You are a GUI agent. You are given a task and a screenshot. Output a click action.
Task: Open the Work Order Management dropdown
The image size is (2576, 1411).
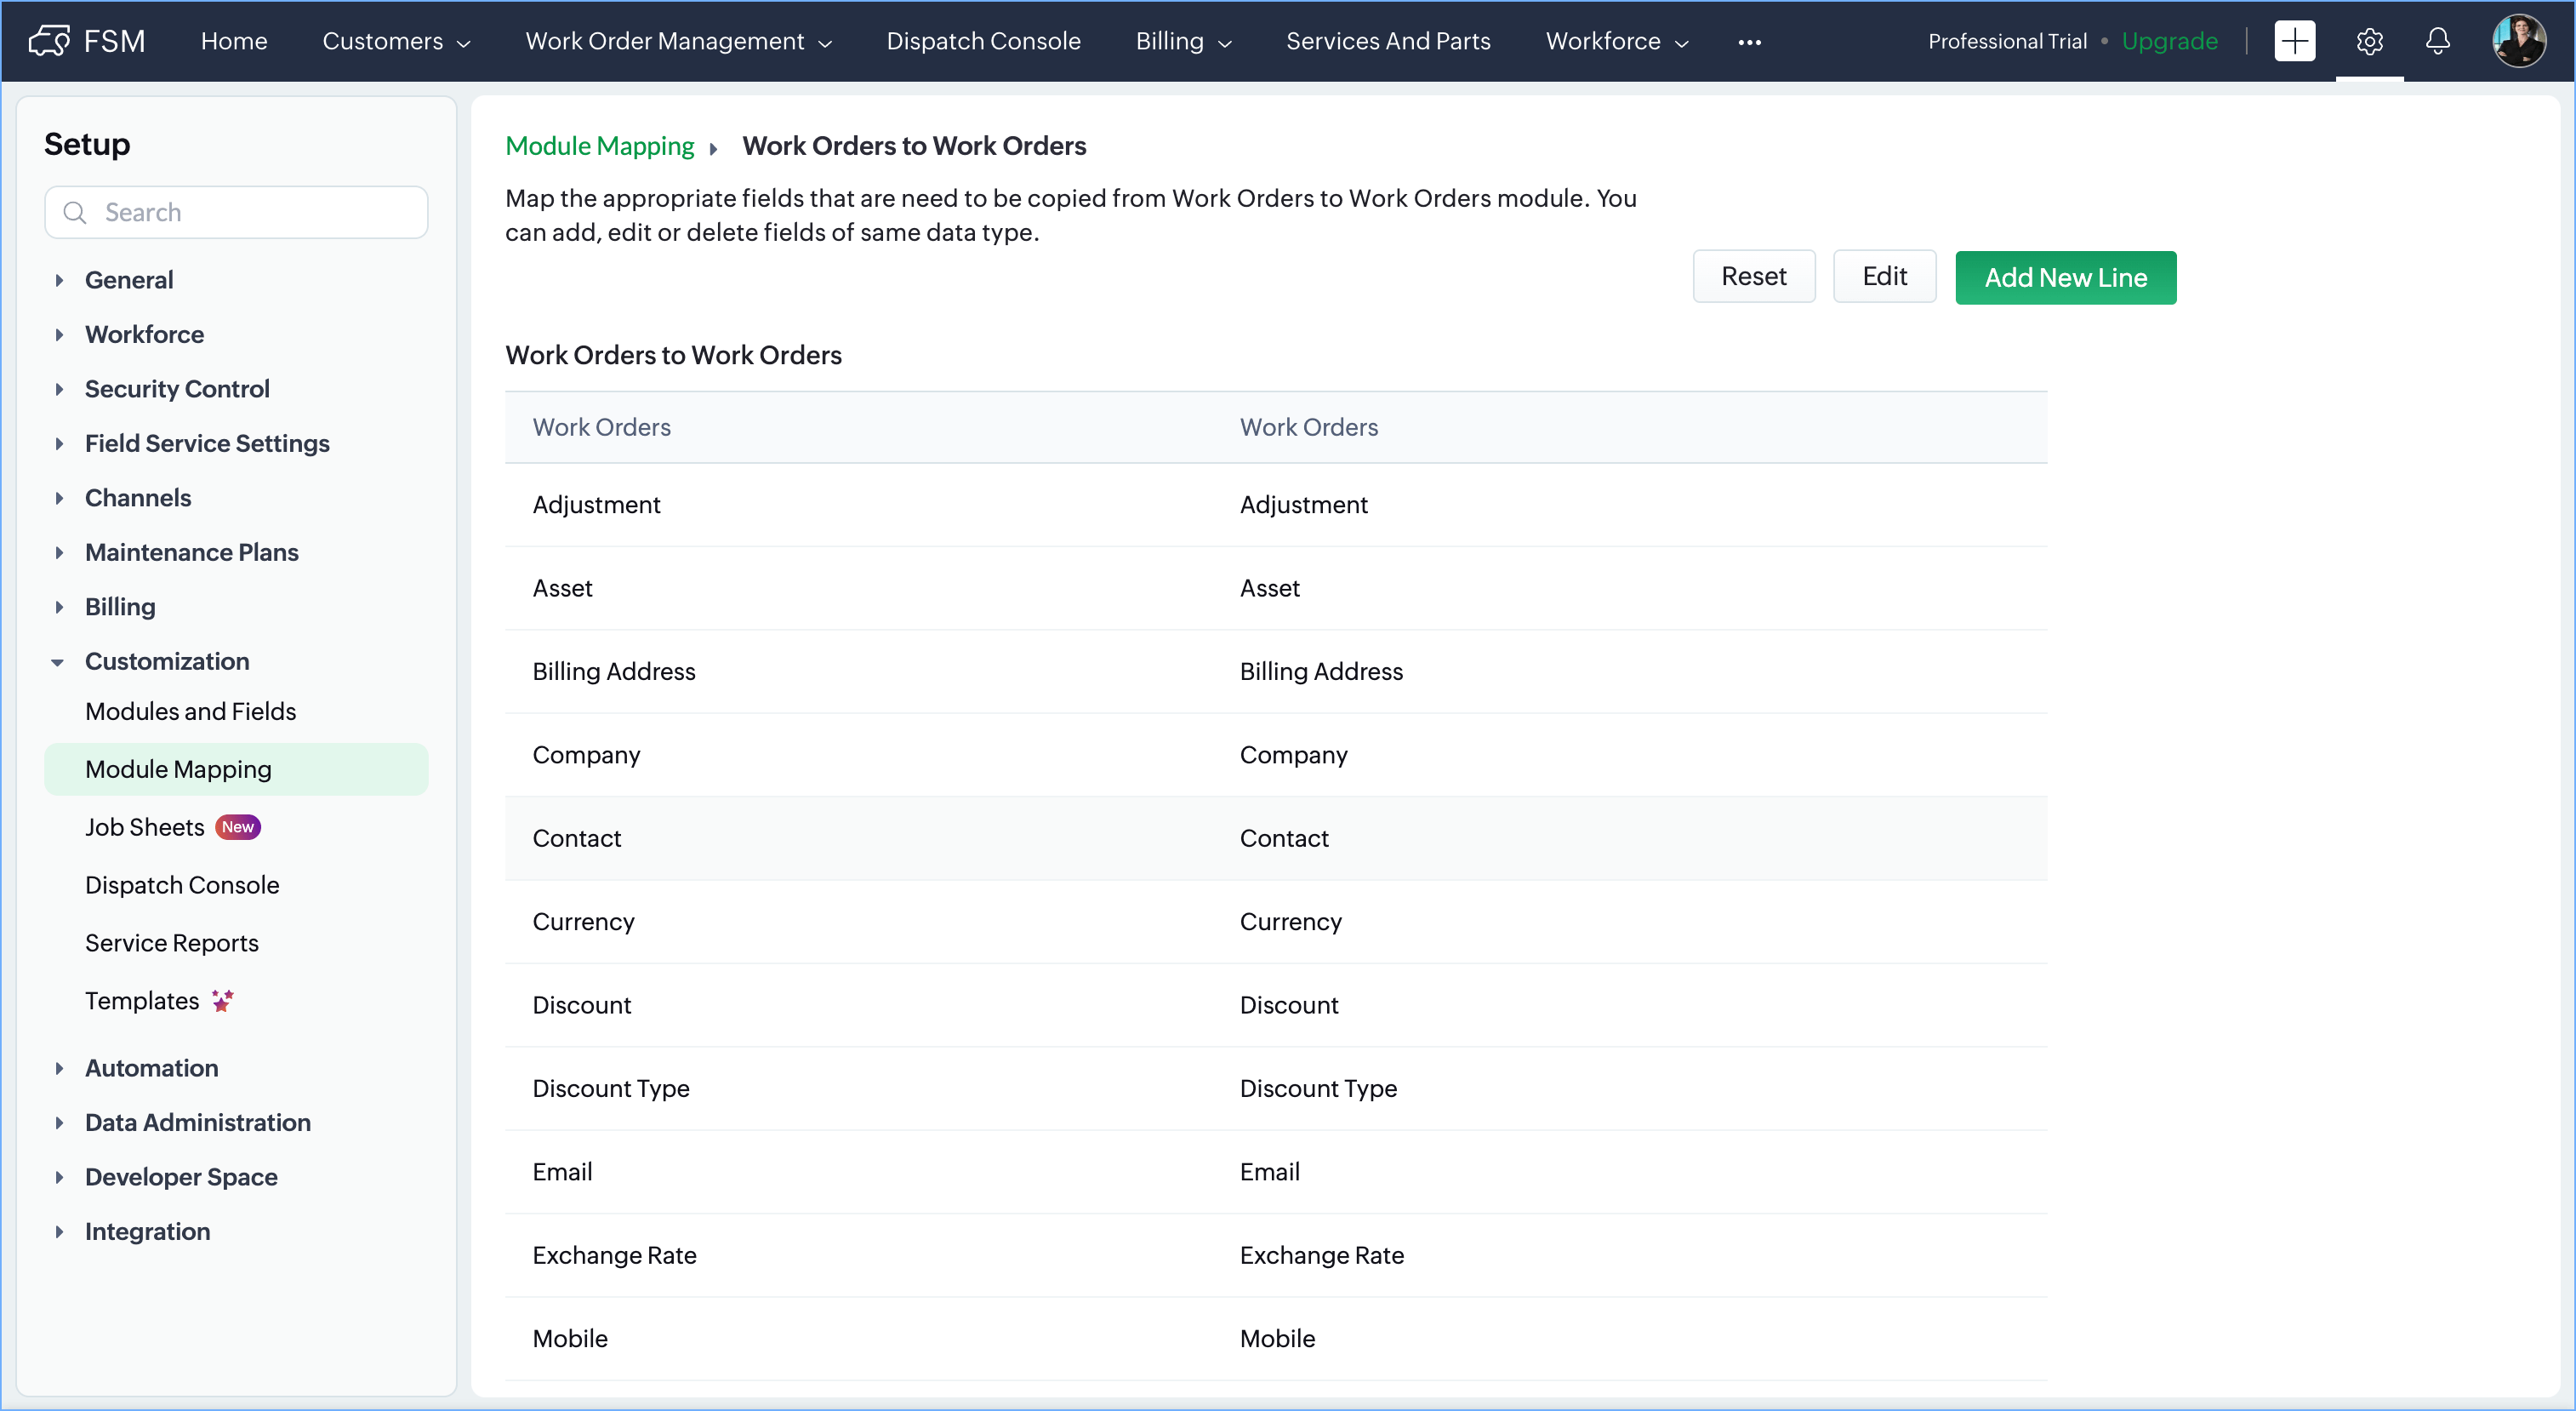(678, 41)
